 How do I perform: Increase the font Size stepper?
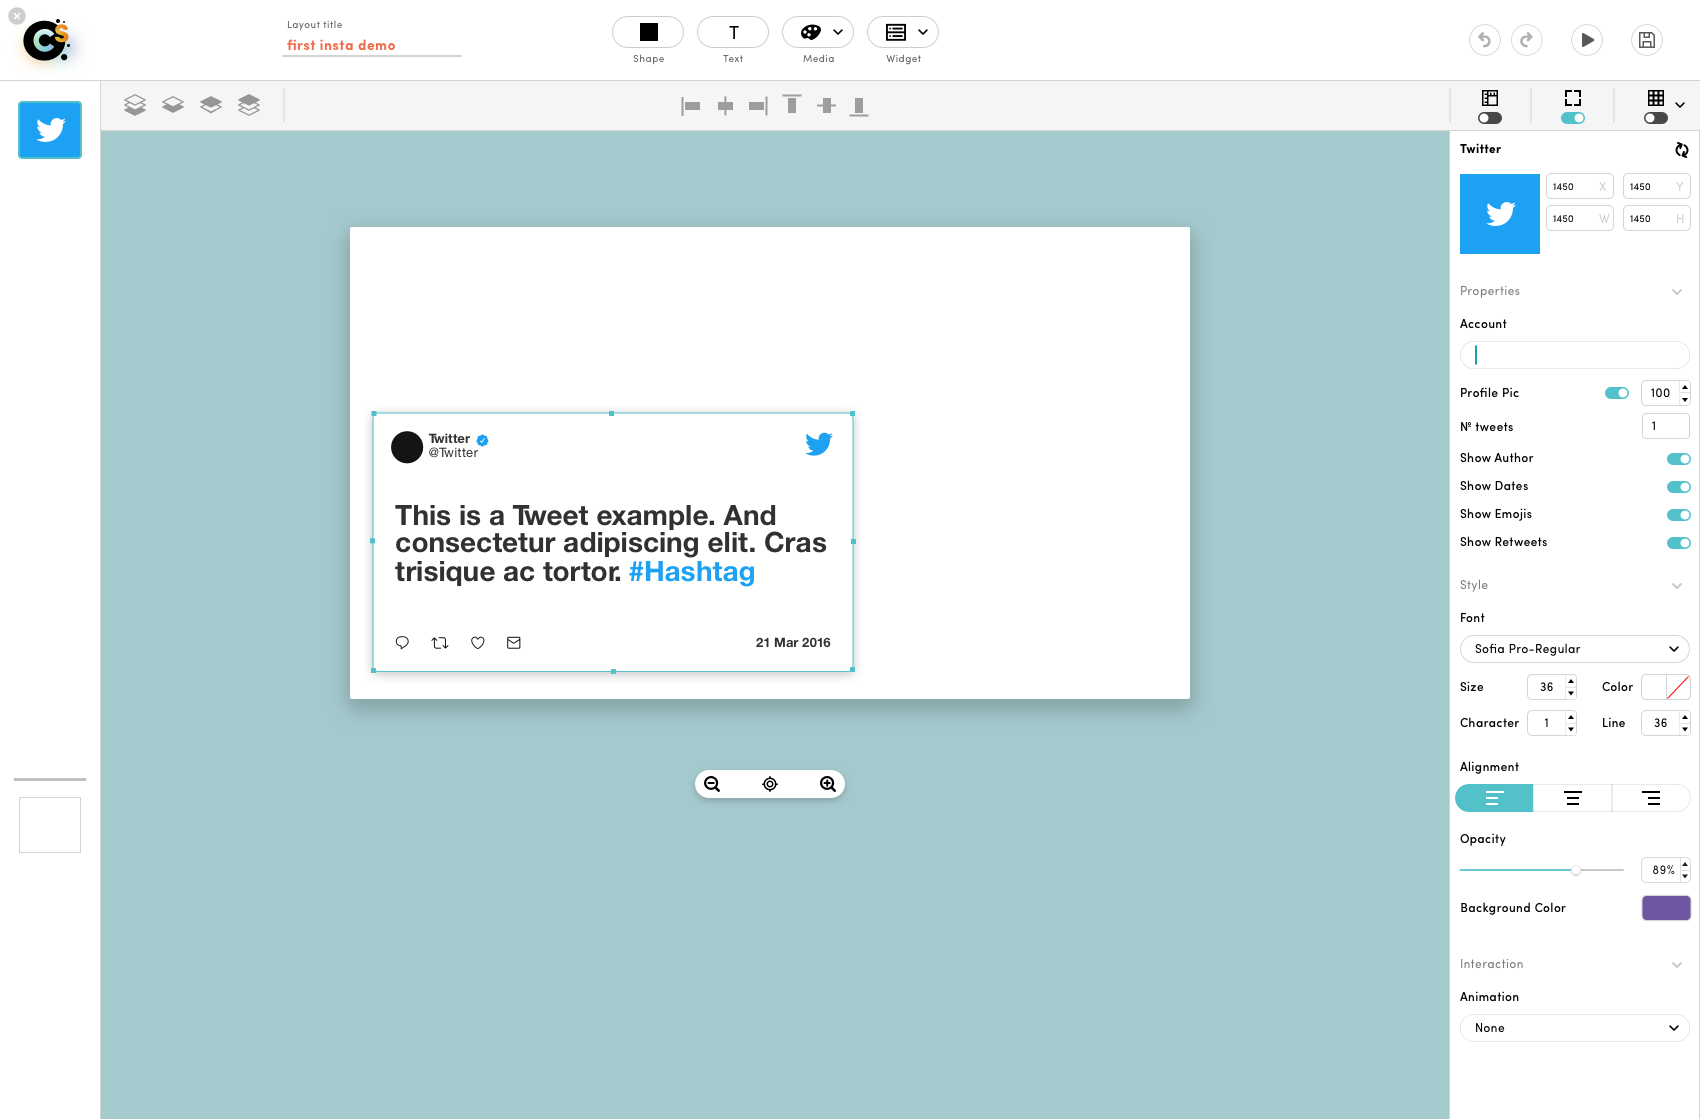click(1571, 682)
